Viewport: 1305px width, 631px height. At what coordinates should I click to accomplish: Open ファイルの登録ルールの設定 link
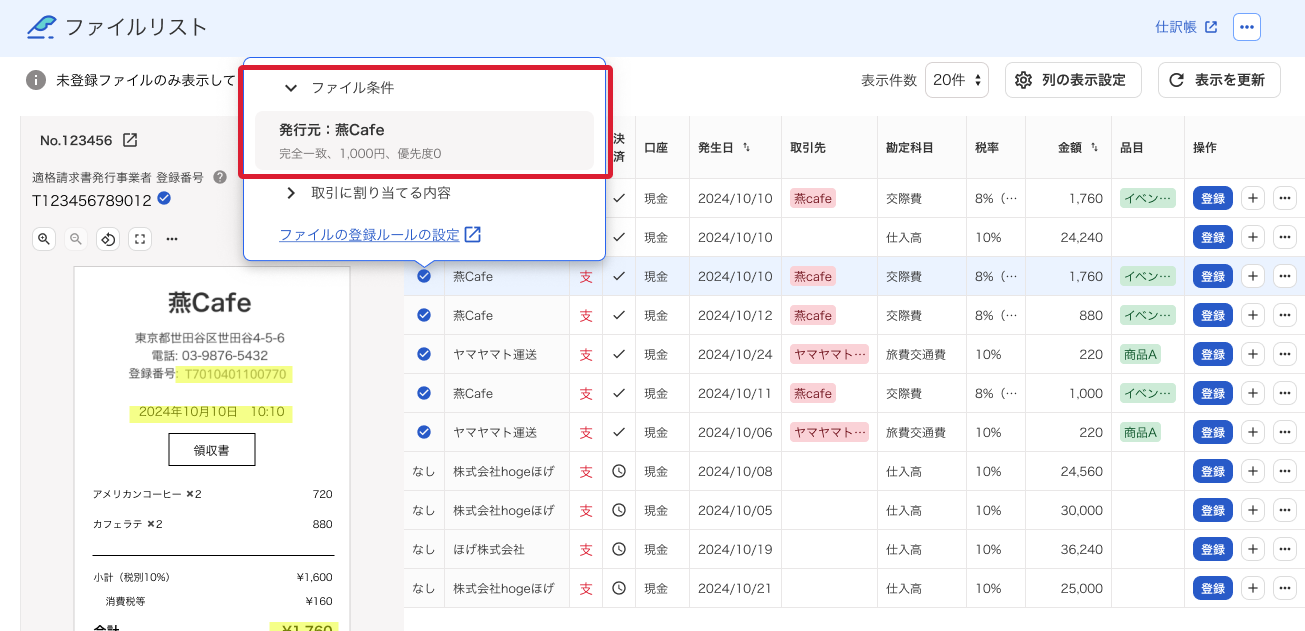tap(380, 235)
